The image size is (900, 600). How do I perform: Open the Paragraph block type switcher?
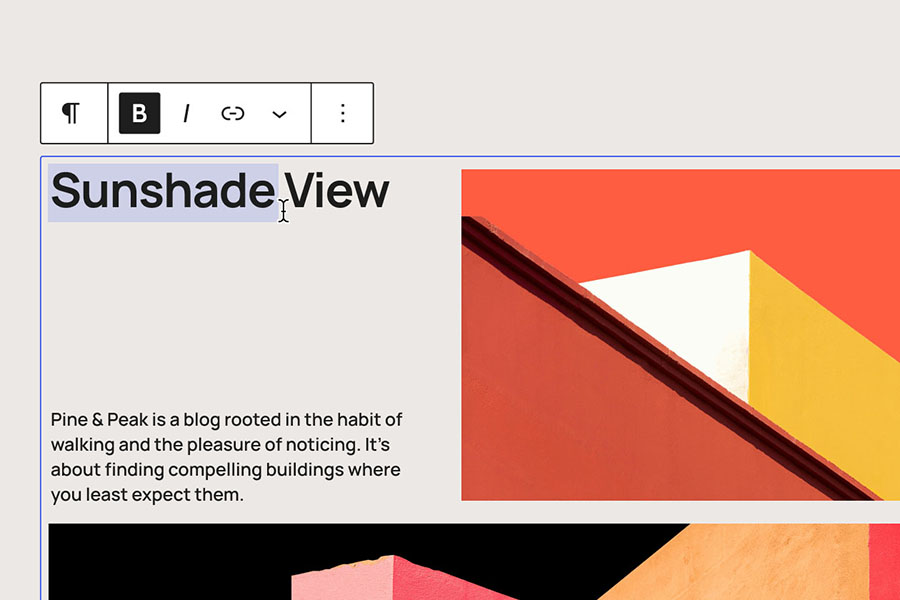click(71, 113)
